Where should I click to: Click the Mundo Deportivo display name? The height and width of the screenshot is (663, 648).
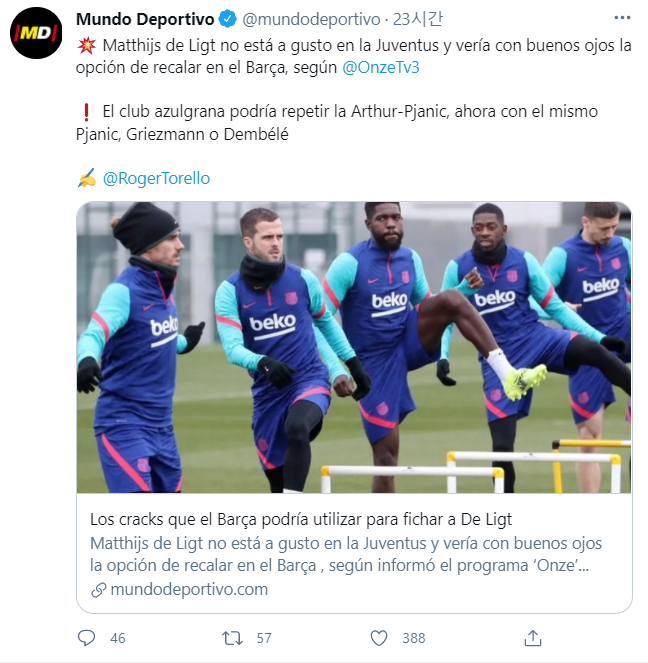click(145, 19)
